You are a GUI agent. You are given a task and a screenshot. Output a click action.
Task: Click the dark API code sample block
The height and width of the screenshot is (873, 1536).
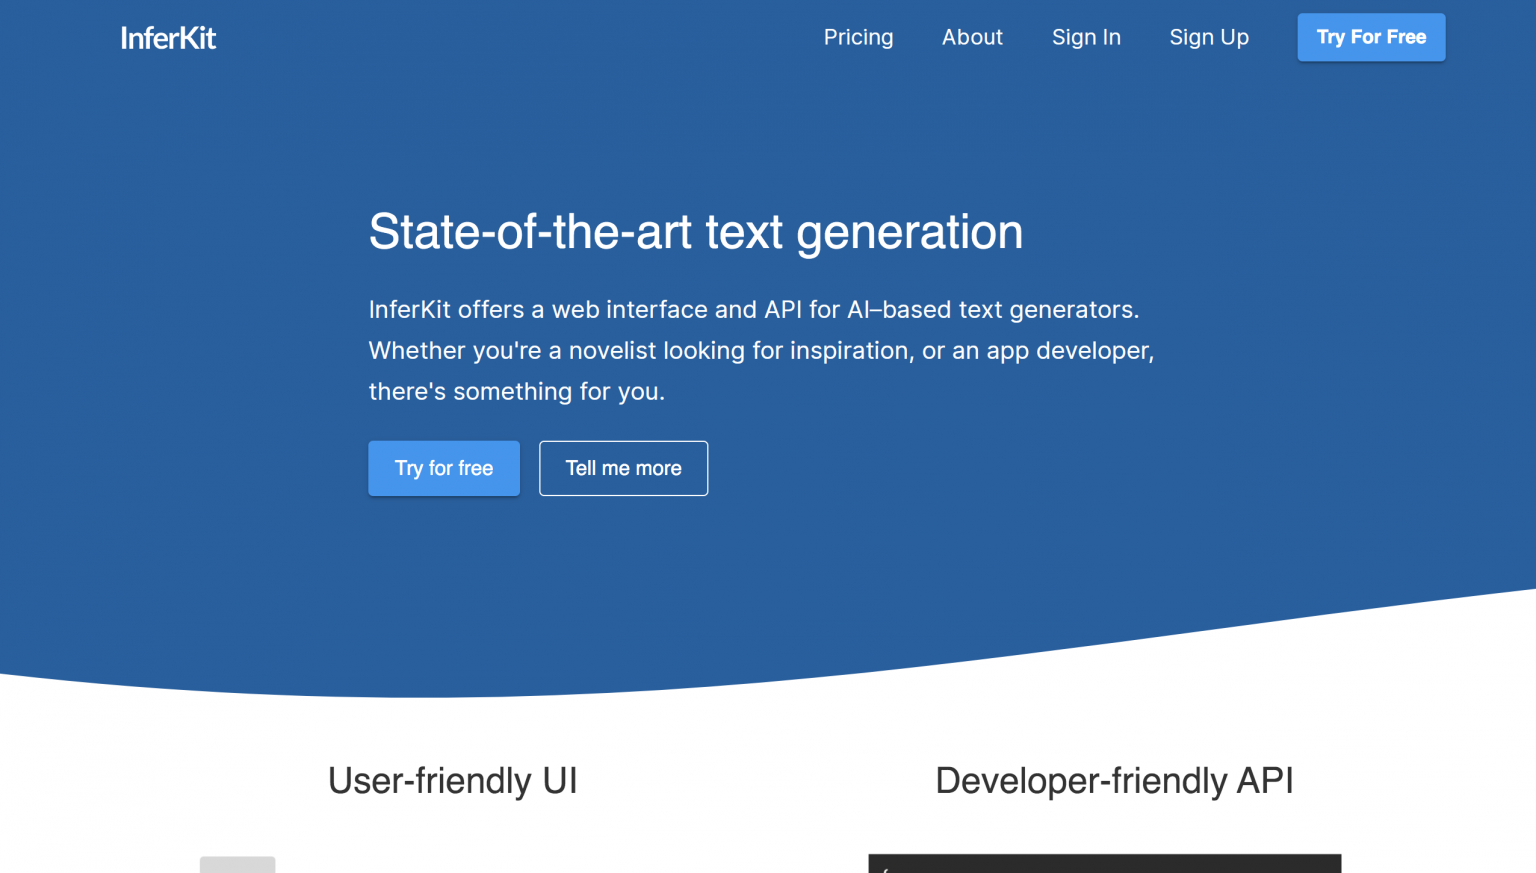point(1104,864)
